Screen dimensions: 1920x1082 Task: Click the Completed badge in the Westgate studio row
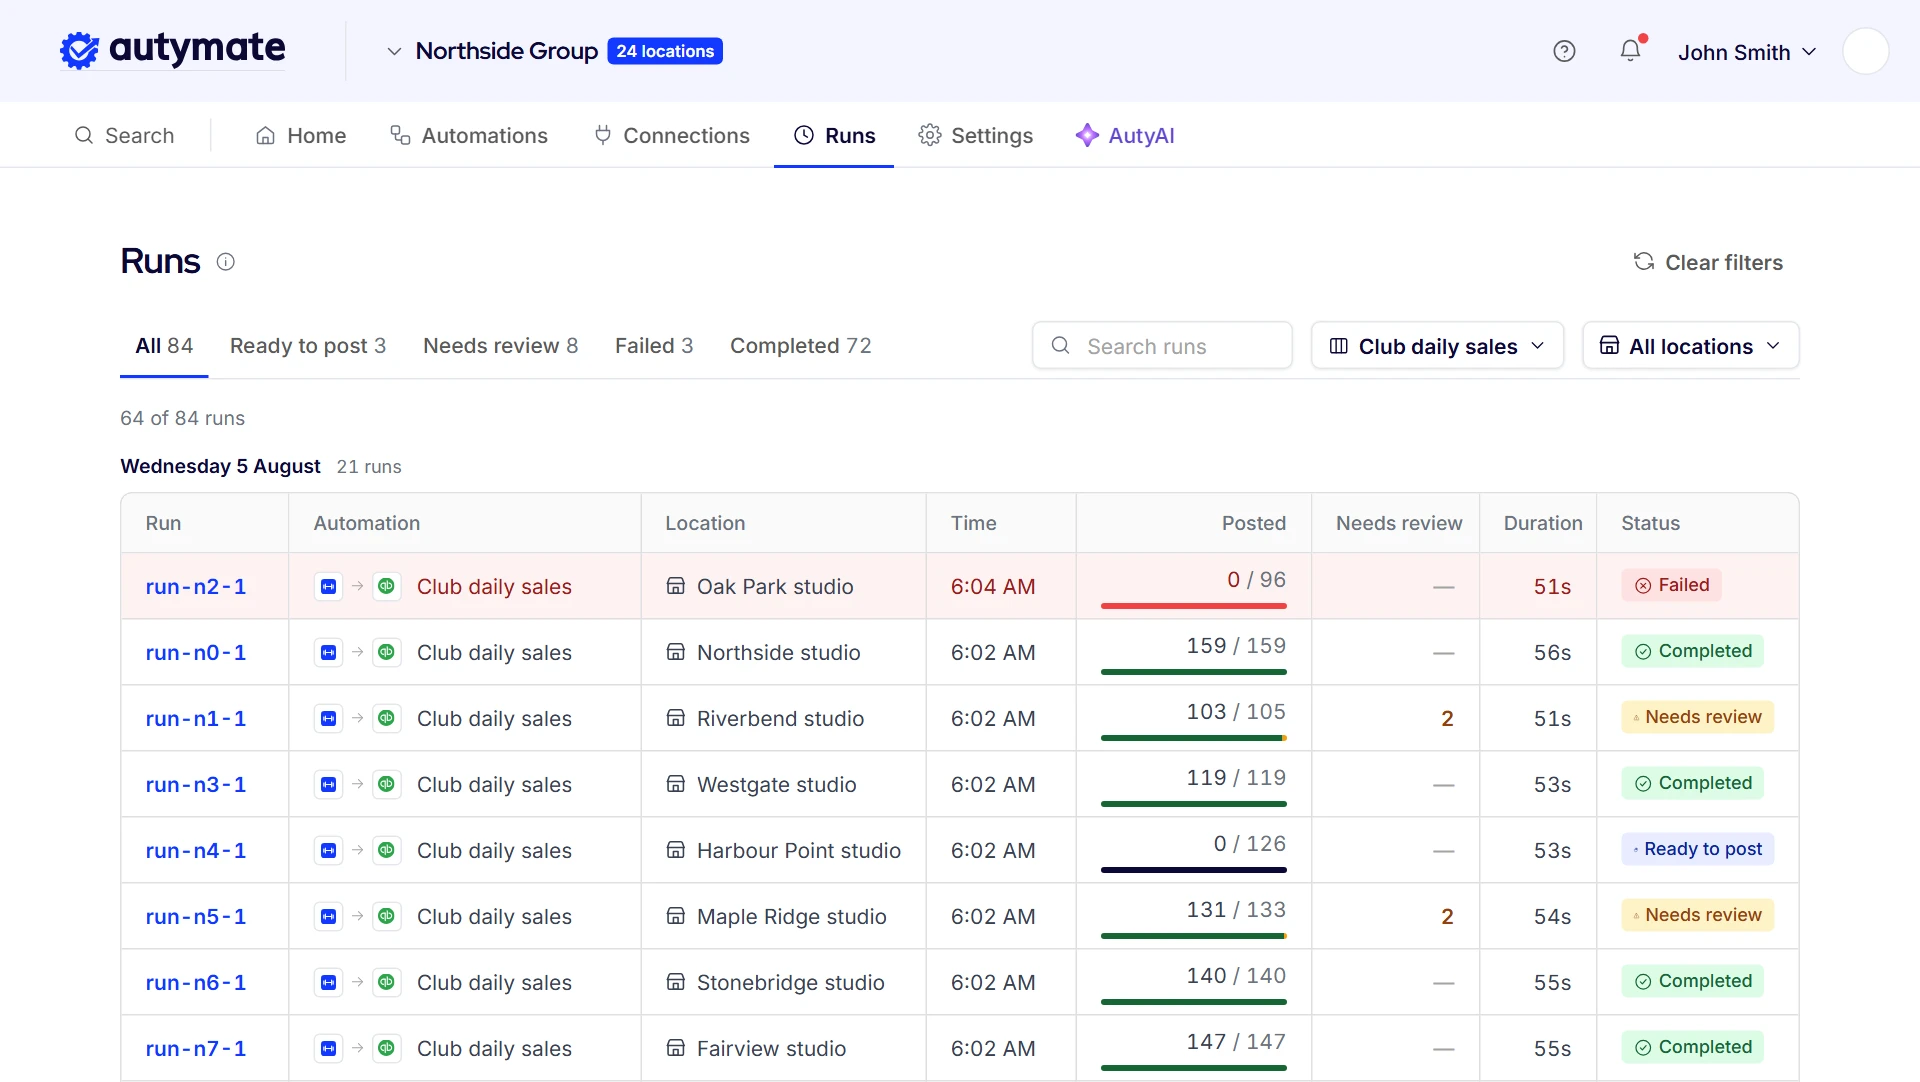(x=1692, y=783)
